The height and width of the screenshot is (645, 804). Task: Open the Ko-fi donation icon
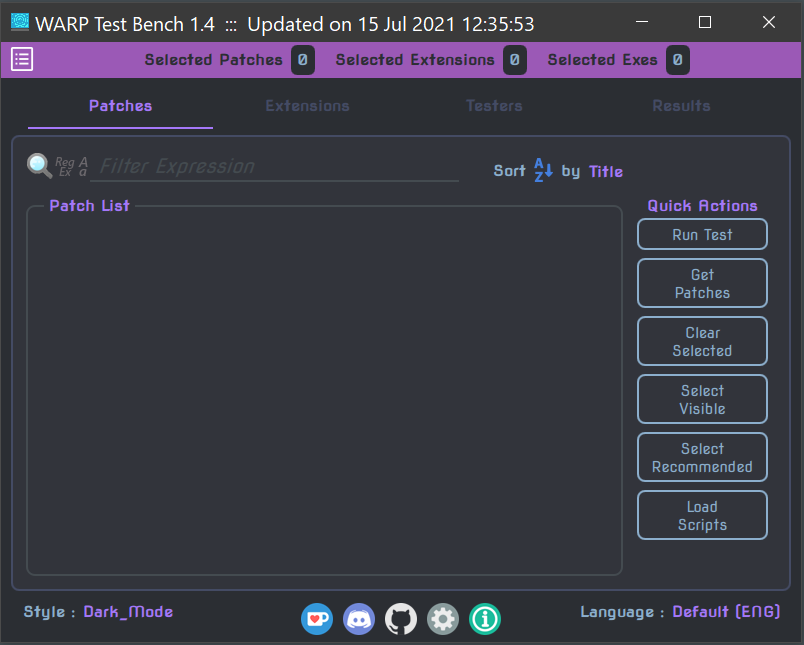(317, 619)
